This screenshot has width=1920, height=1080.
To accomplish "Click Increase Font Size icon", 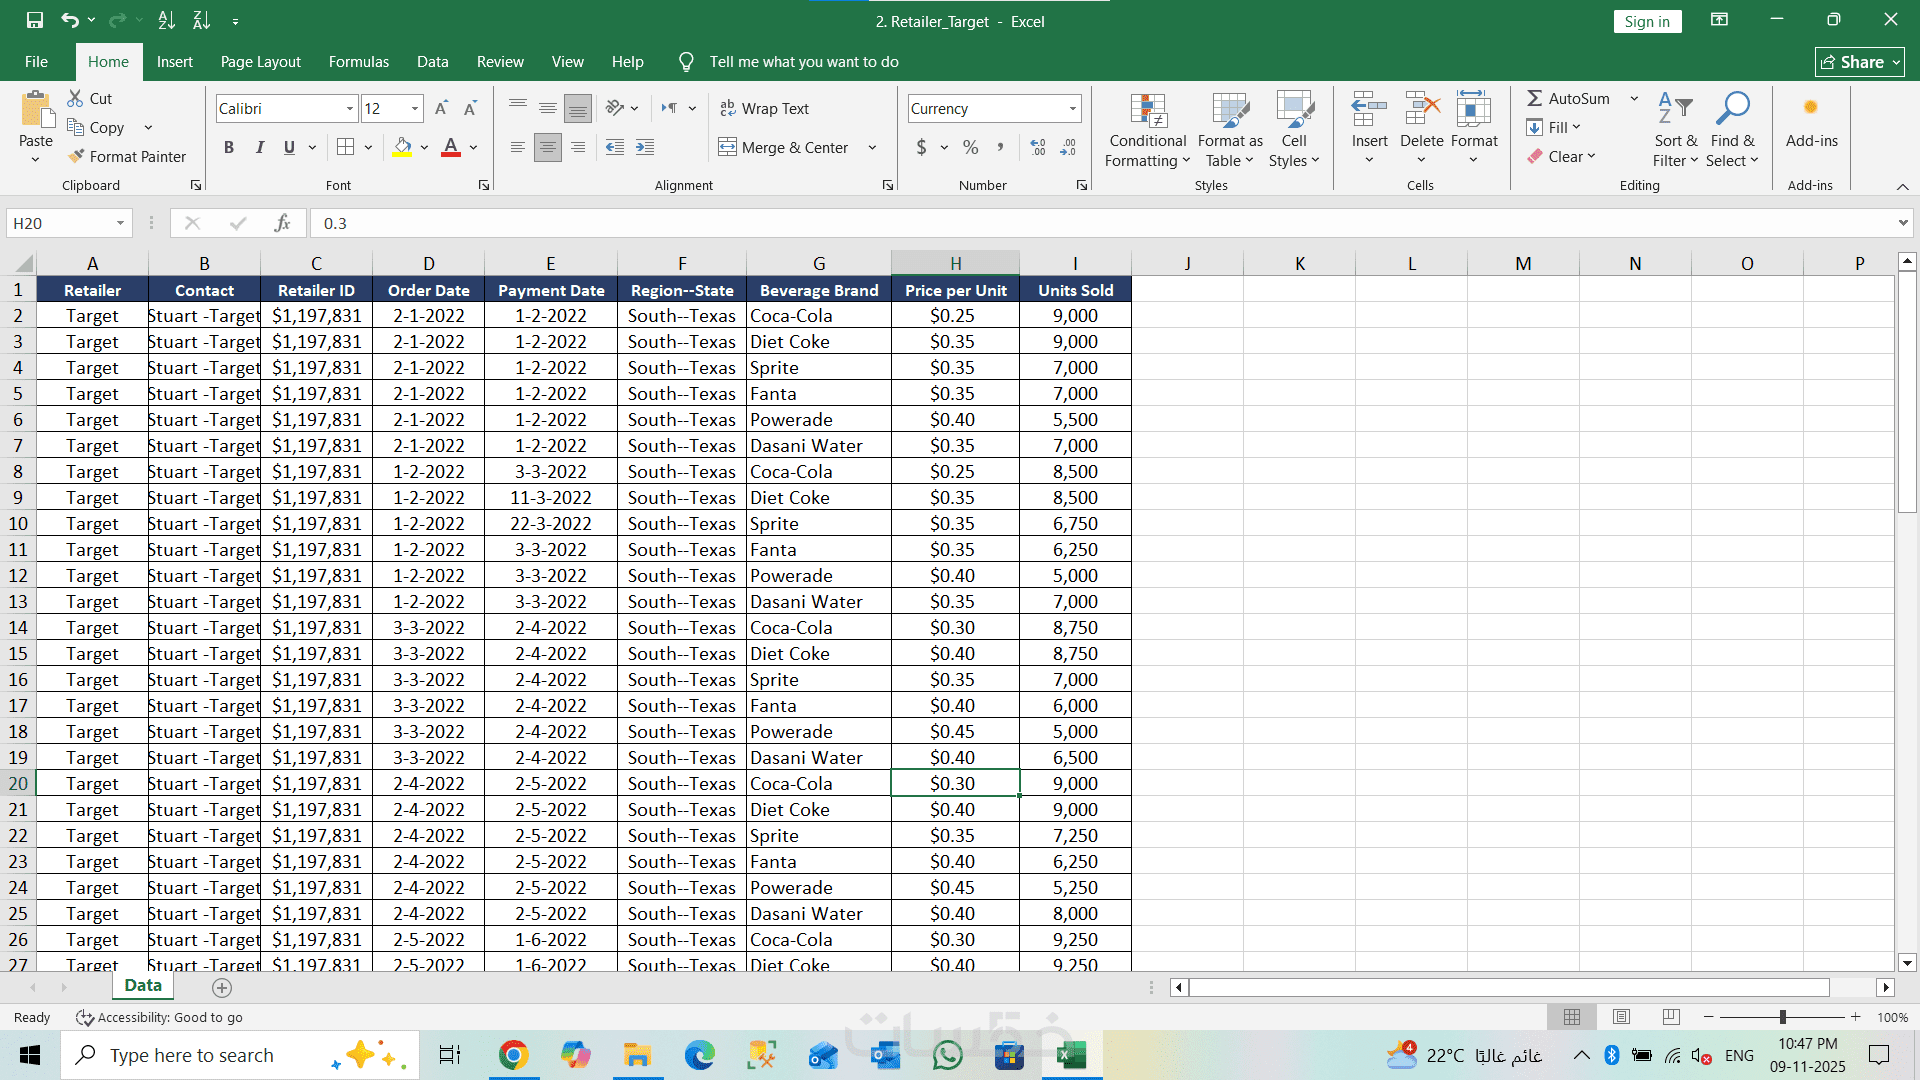I will tap(441, 108).
